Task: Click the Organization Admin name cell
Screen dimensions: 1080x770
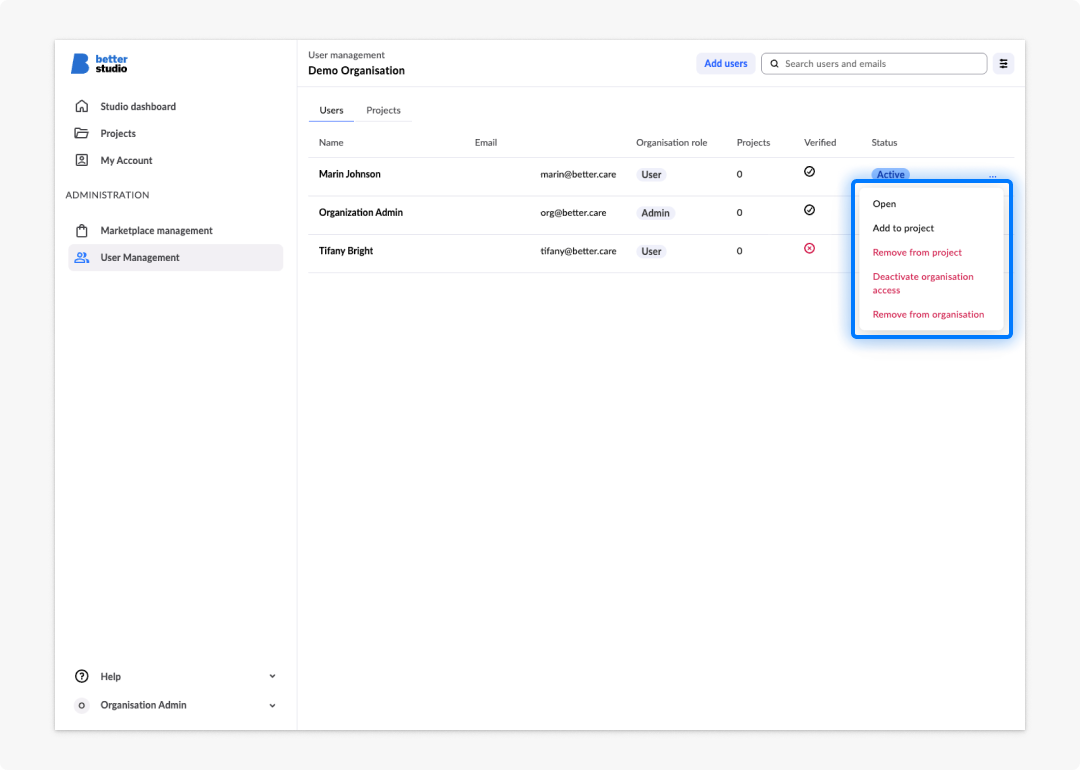Action: point(360,212)
